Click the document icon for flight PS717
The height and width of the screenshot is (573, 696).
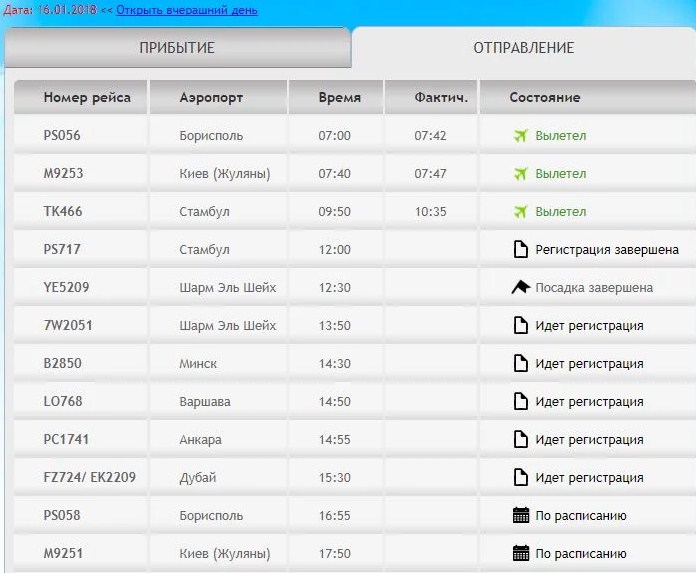tap(519, 249)
